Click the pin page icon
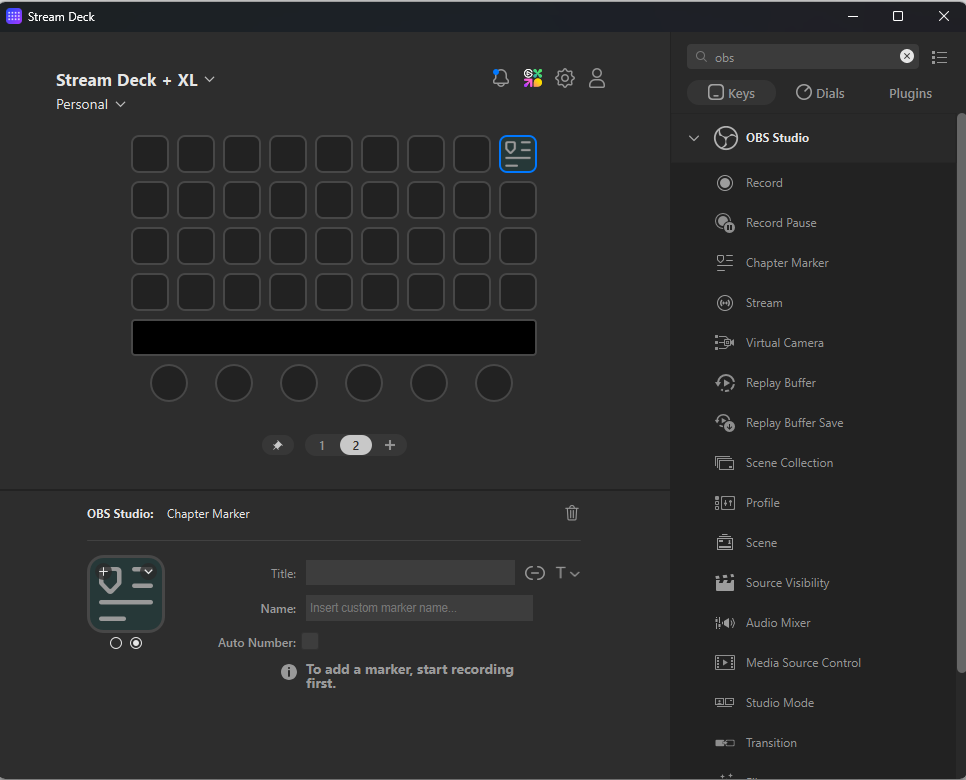 (x=277, y=445)
